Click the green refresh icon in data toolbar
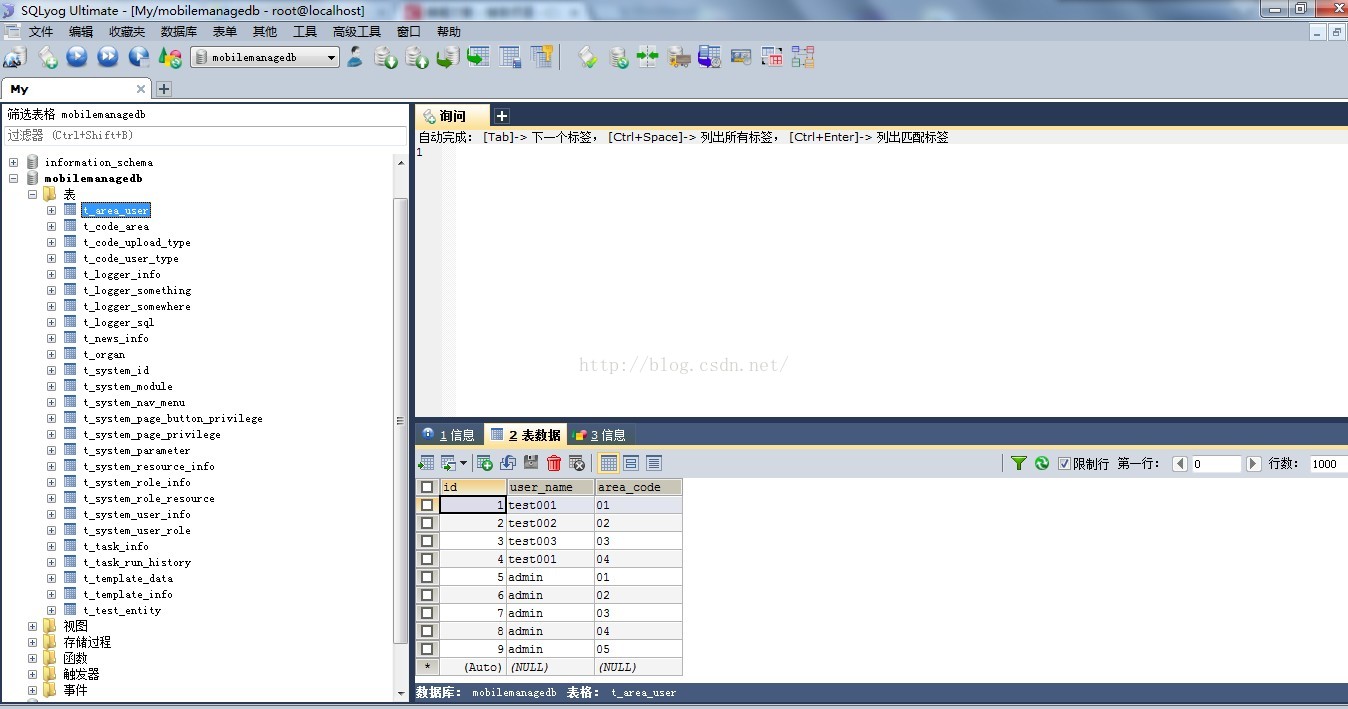The width and height of the screenshot is (1348, 709). pyautogui.click(x=1042, y=463)
